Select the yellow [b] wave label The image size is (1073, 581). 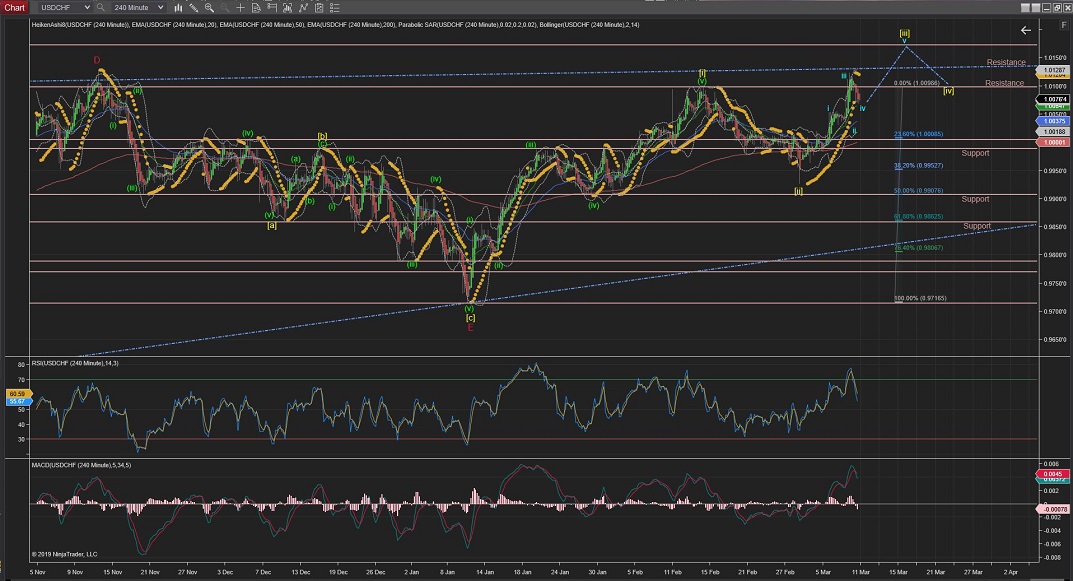tap(322, 136)
